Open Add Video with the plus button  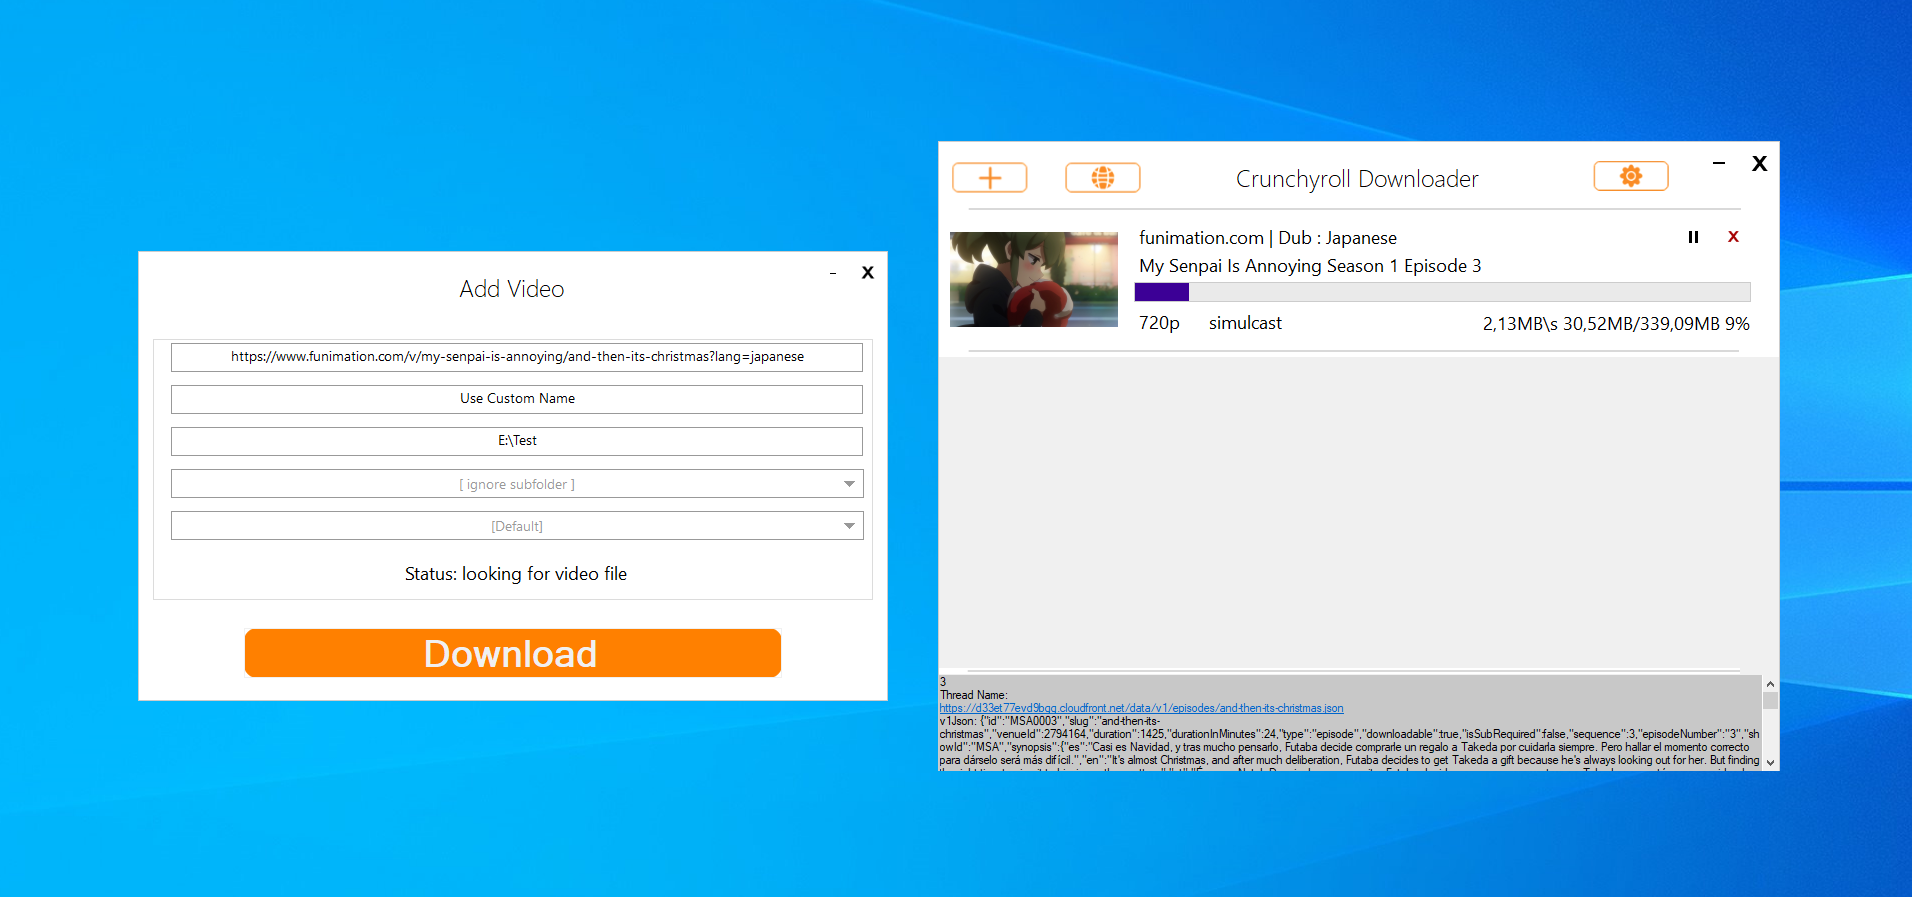(x=989, y=178)
